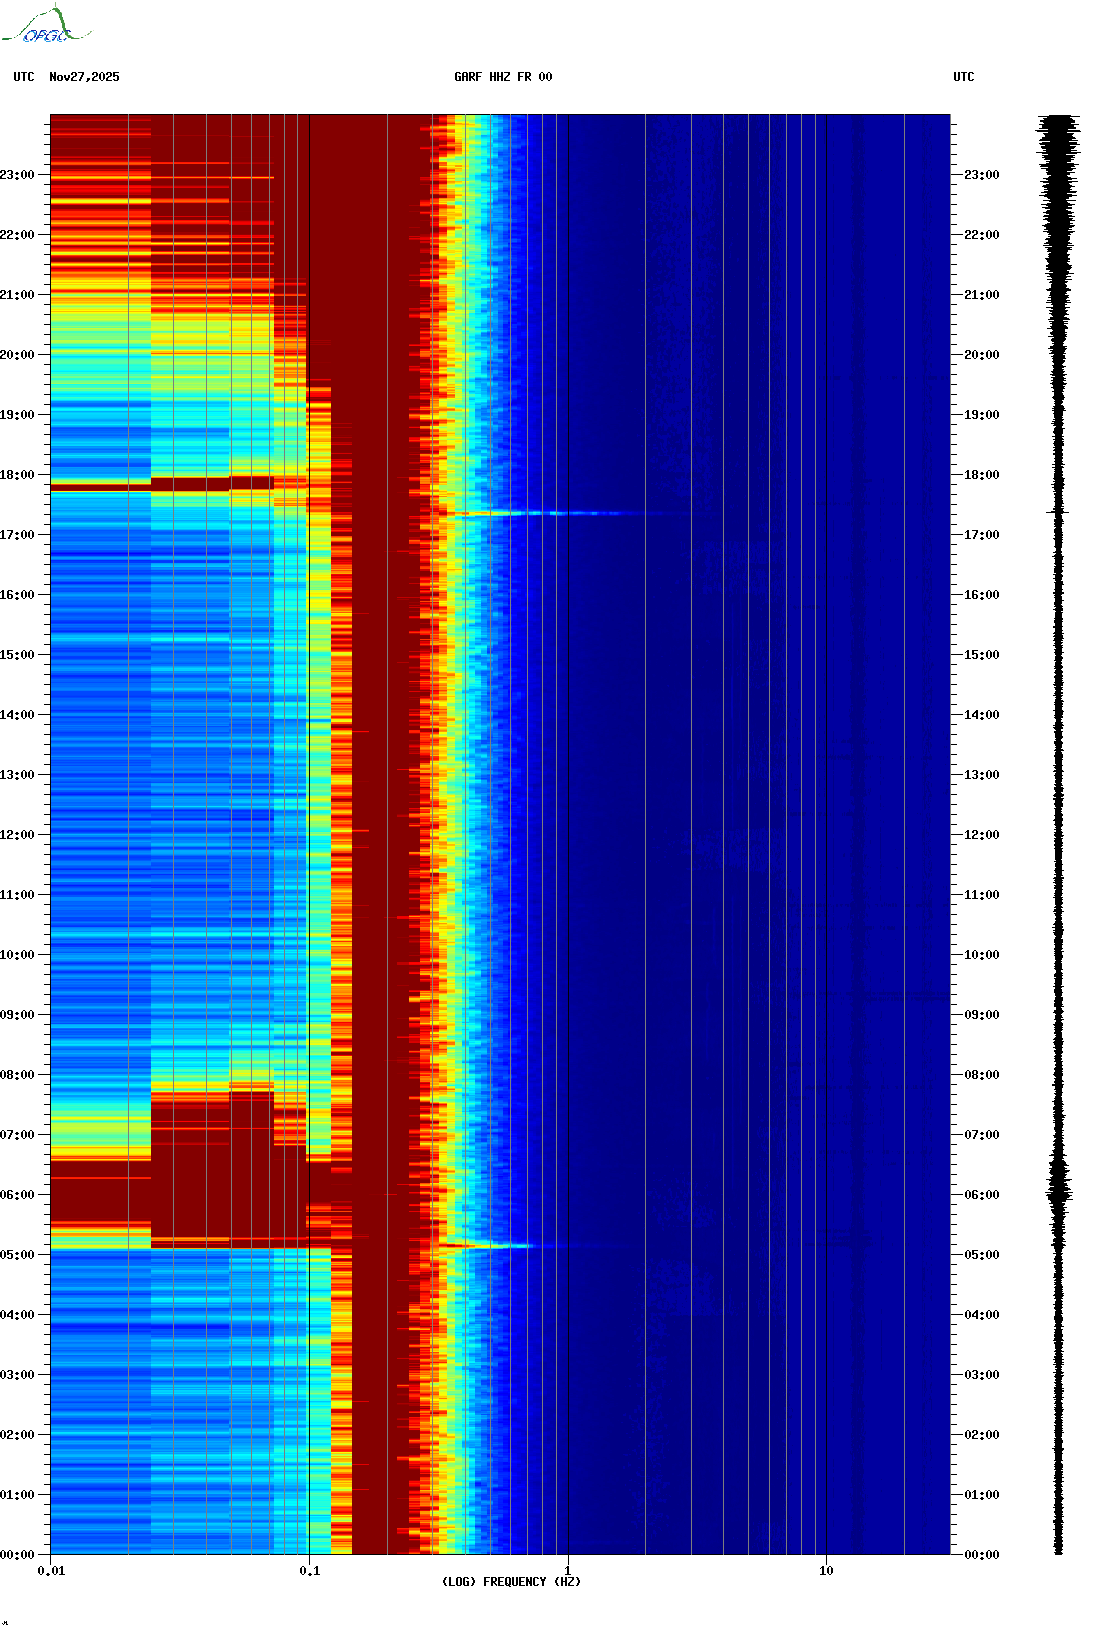Click the 04:00 label on the right axis

click(982, 1315)
